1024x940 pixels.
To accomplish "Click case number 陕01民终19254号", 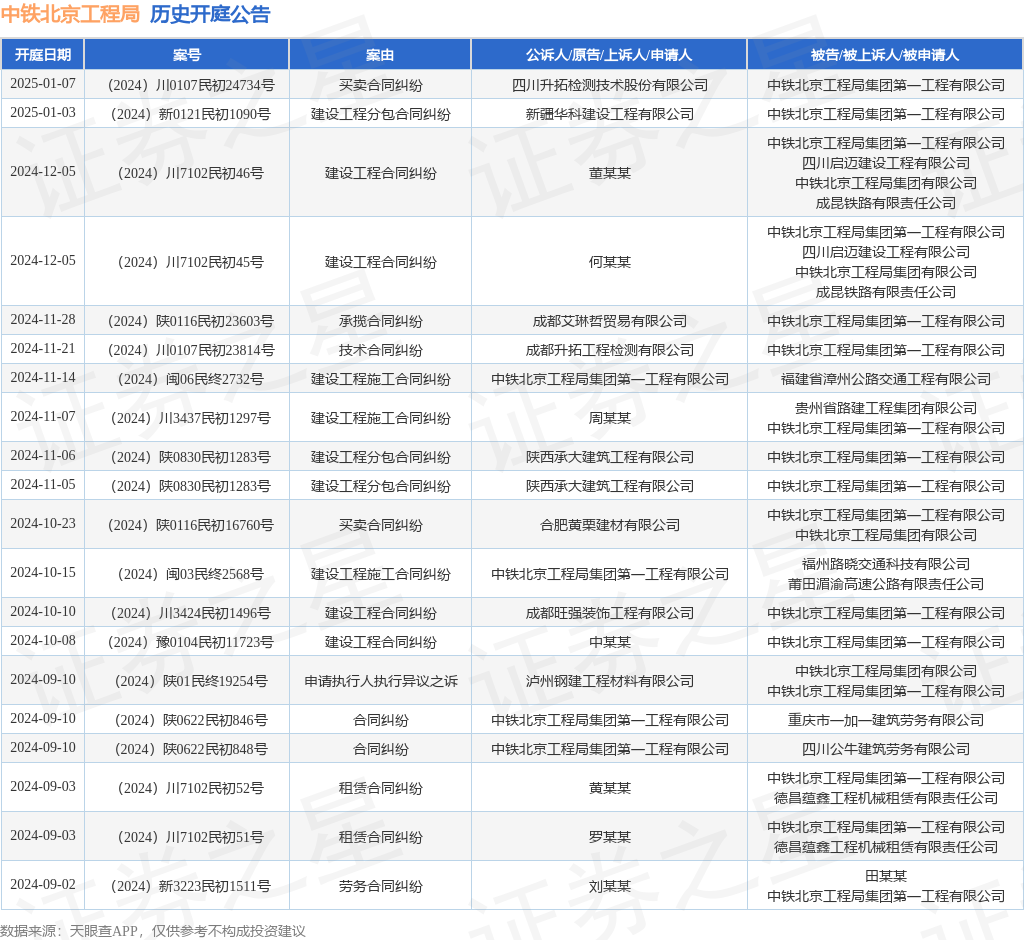I will pos(191,681).
